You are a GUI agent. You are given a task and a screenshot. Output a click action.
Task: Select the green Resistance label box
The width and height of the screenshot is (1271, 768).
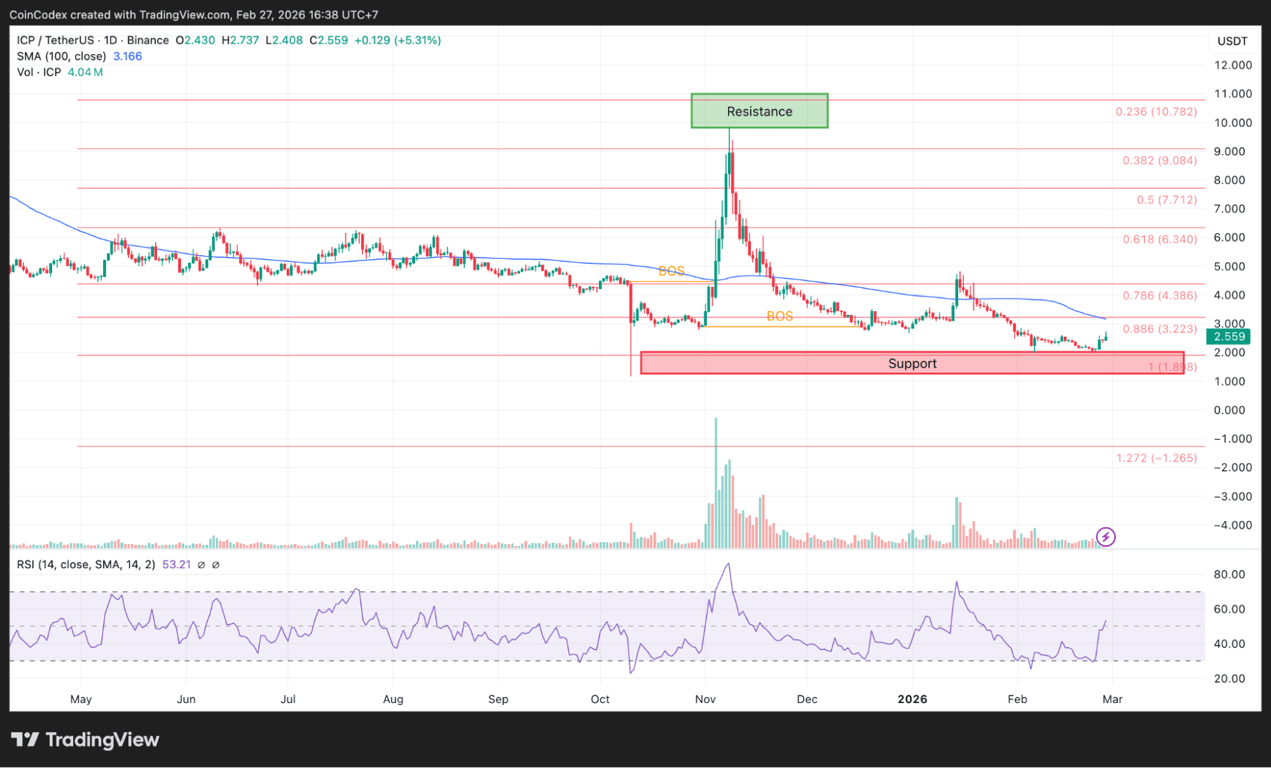pyautogui.click(x=759, y=111)
